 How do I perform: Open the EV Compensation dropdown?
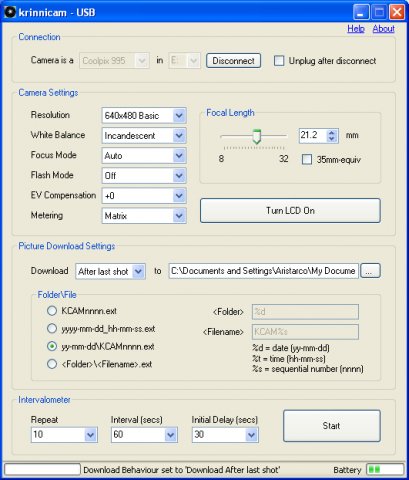tap(144, 196)
